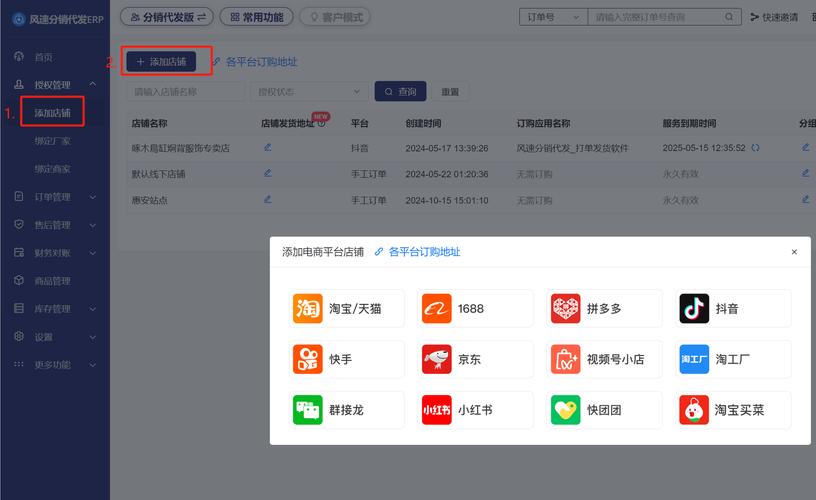Click 风速分销代发_打单发货软件 cell

pos(572,148)
